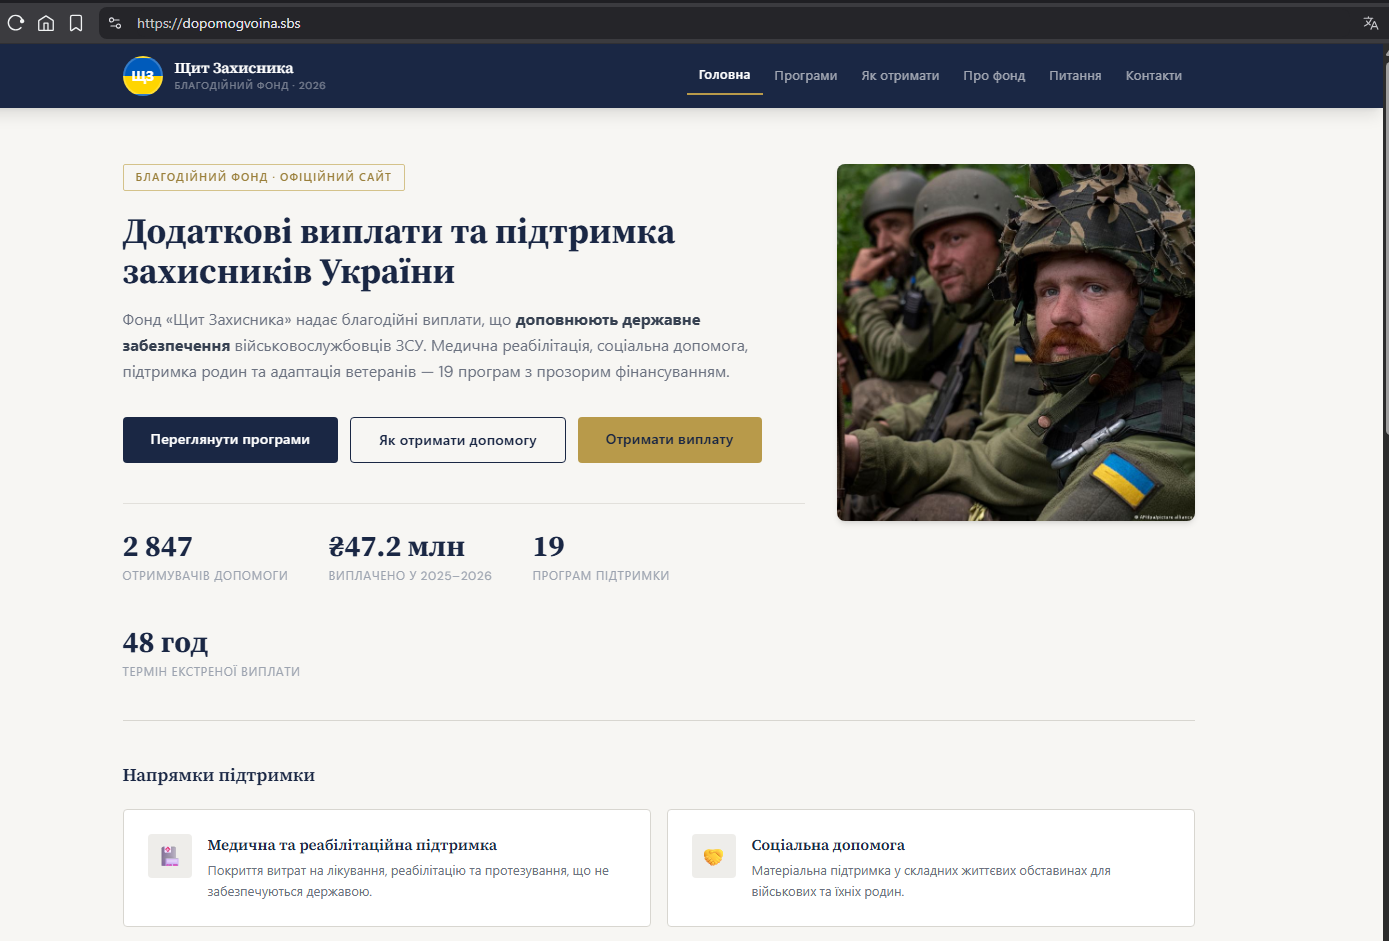Click the translate page icon
This screenshot has height=941, width=1389.
1370,21
